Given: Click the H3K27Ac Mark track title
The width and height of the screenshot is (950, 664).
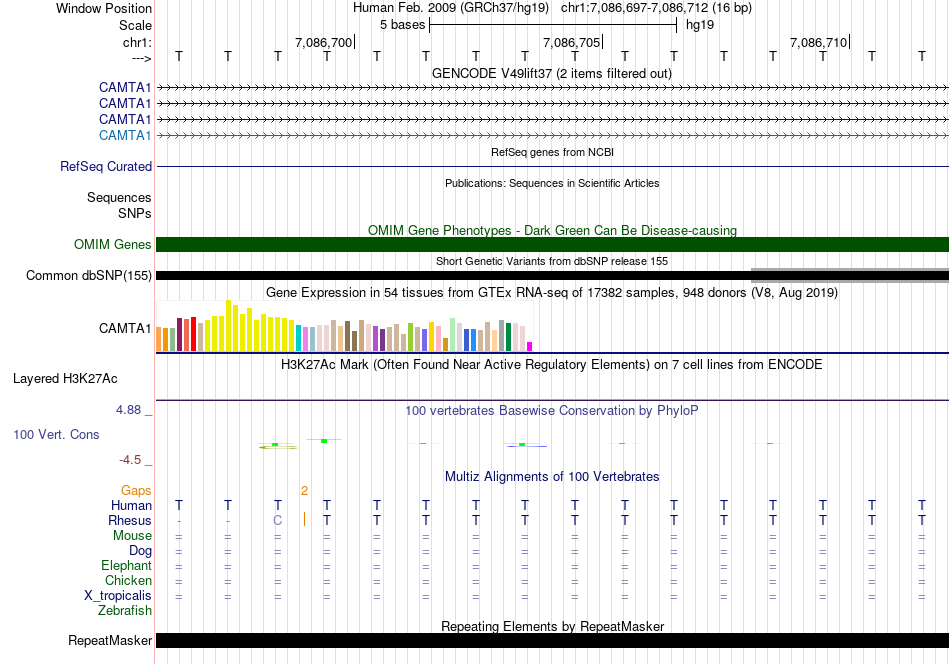Looking at the screenshot, I should click(x=552, y=364).
